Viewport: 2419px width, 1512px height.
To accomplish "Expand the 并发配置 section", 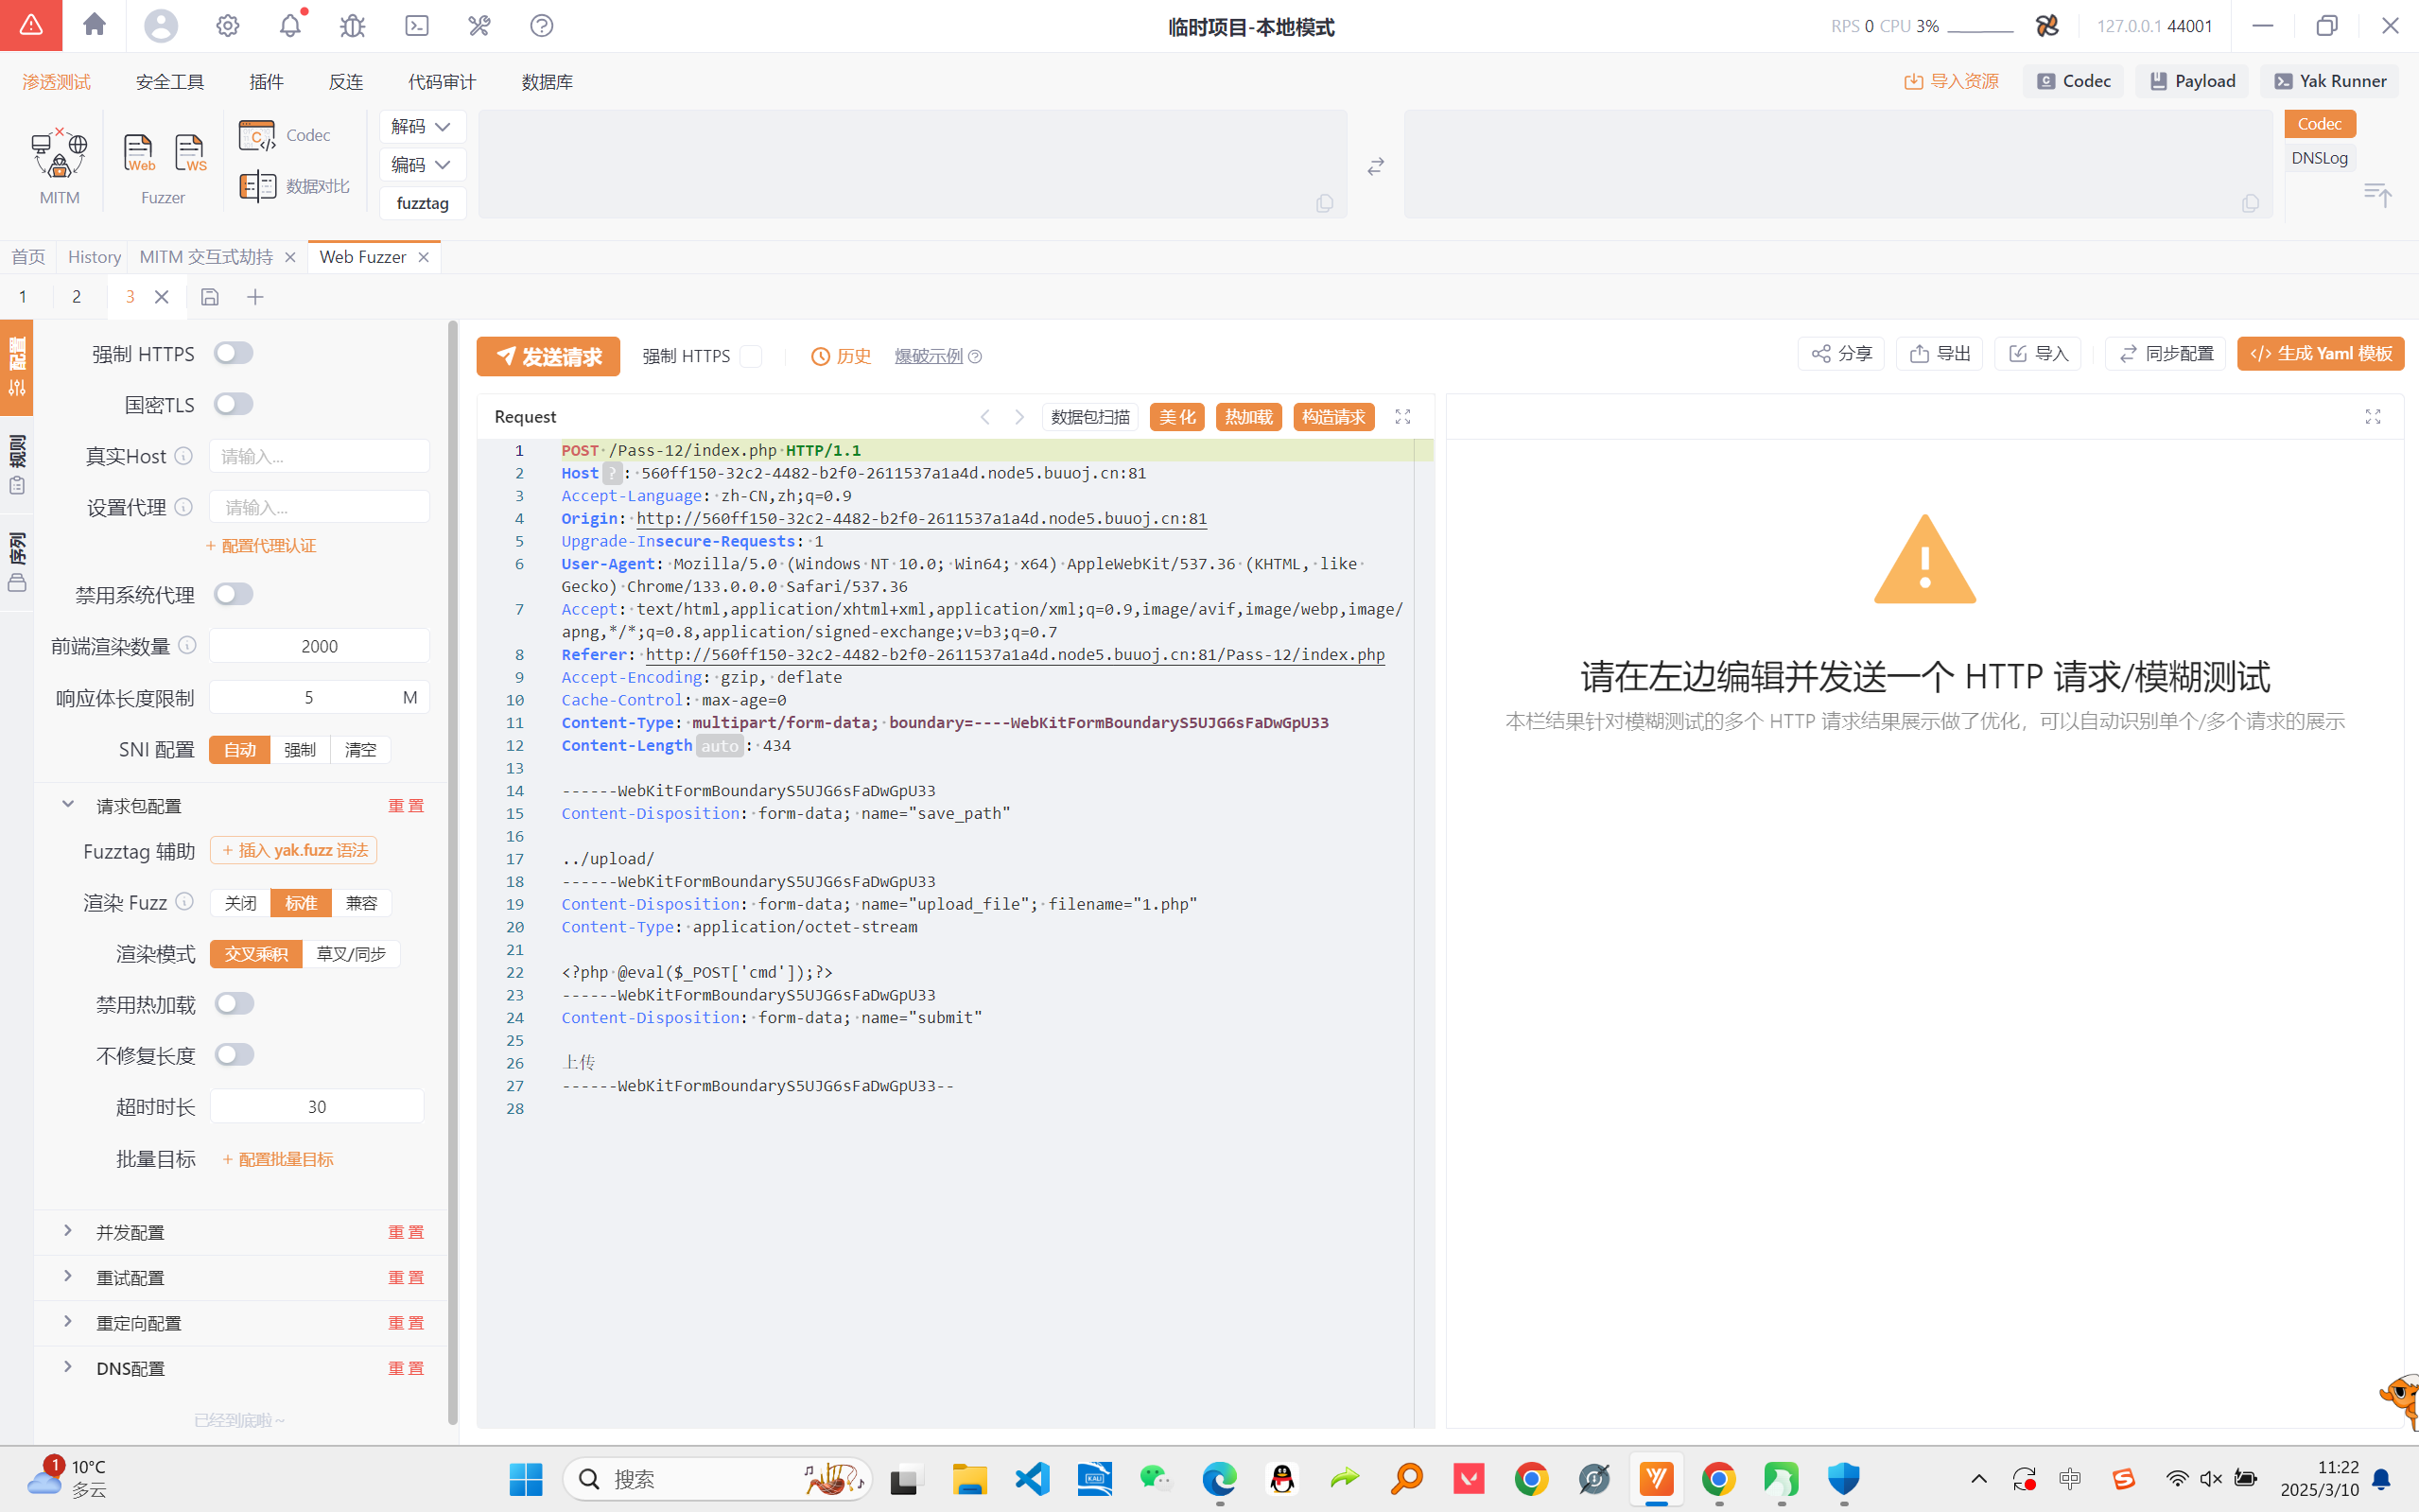I will click(130, 1232).
